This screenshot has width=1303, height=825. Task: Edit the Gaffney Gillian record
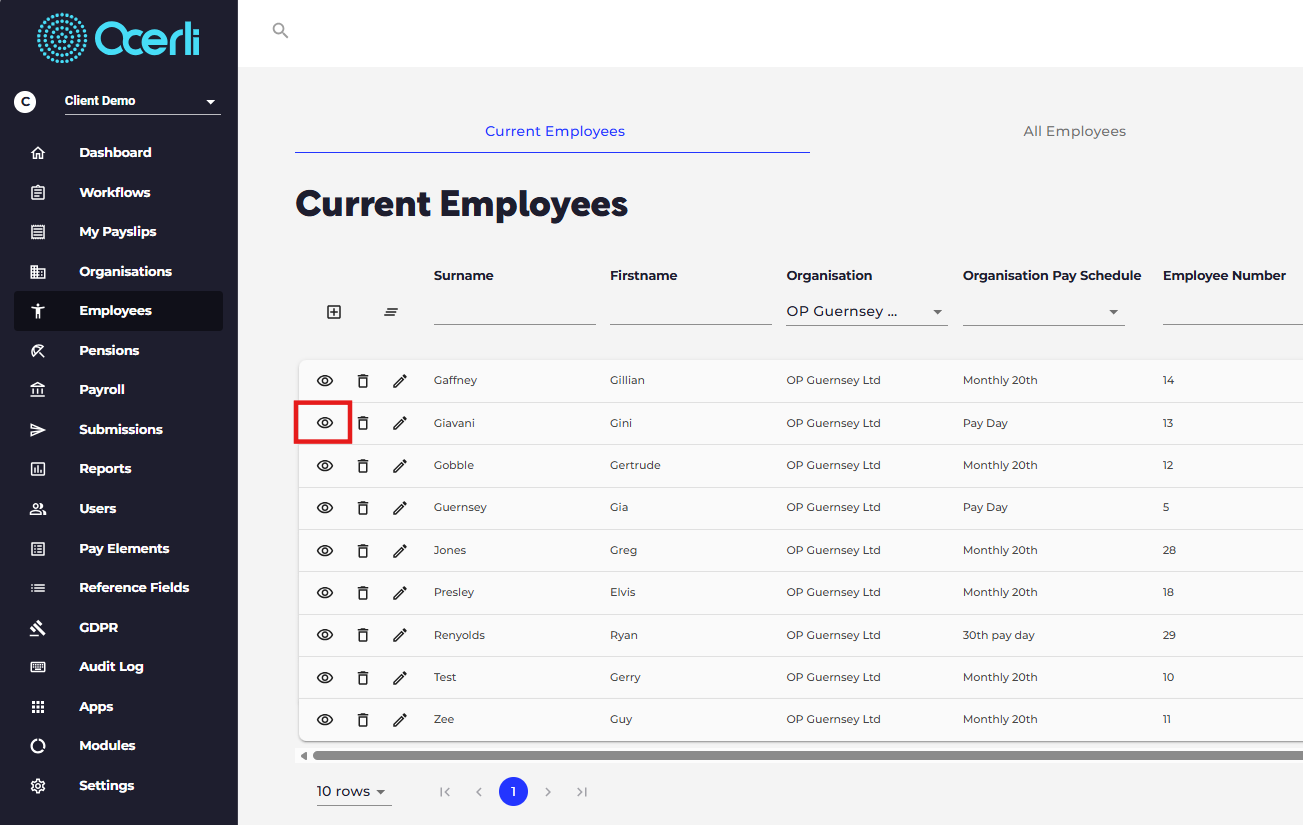[400, 381]
